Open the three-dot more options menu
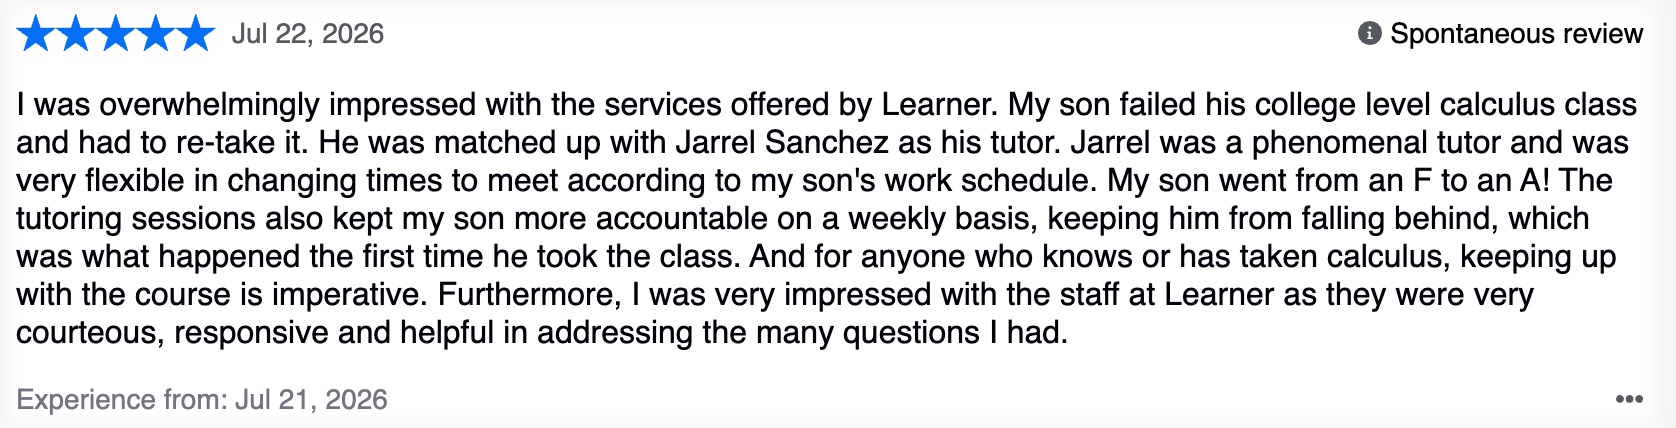Screen dimensions: 1676x428 pyautogui.click(x=1629, y=399)
